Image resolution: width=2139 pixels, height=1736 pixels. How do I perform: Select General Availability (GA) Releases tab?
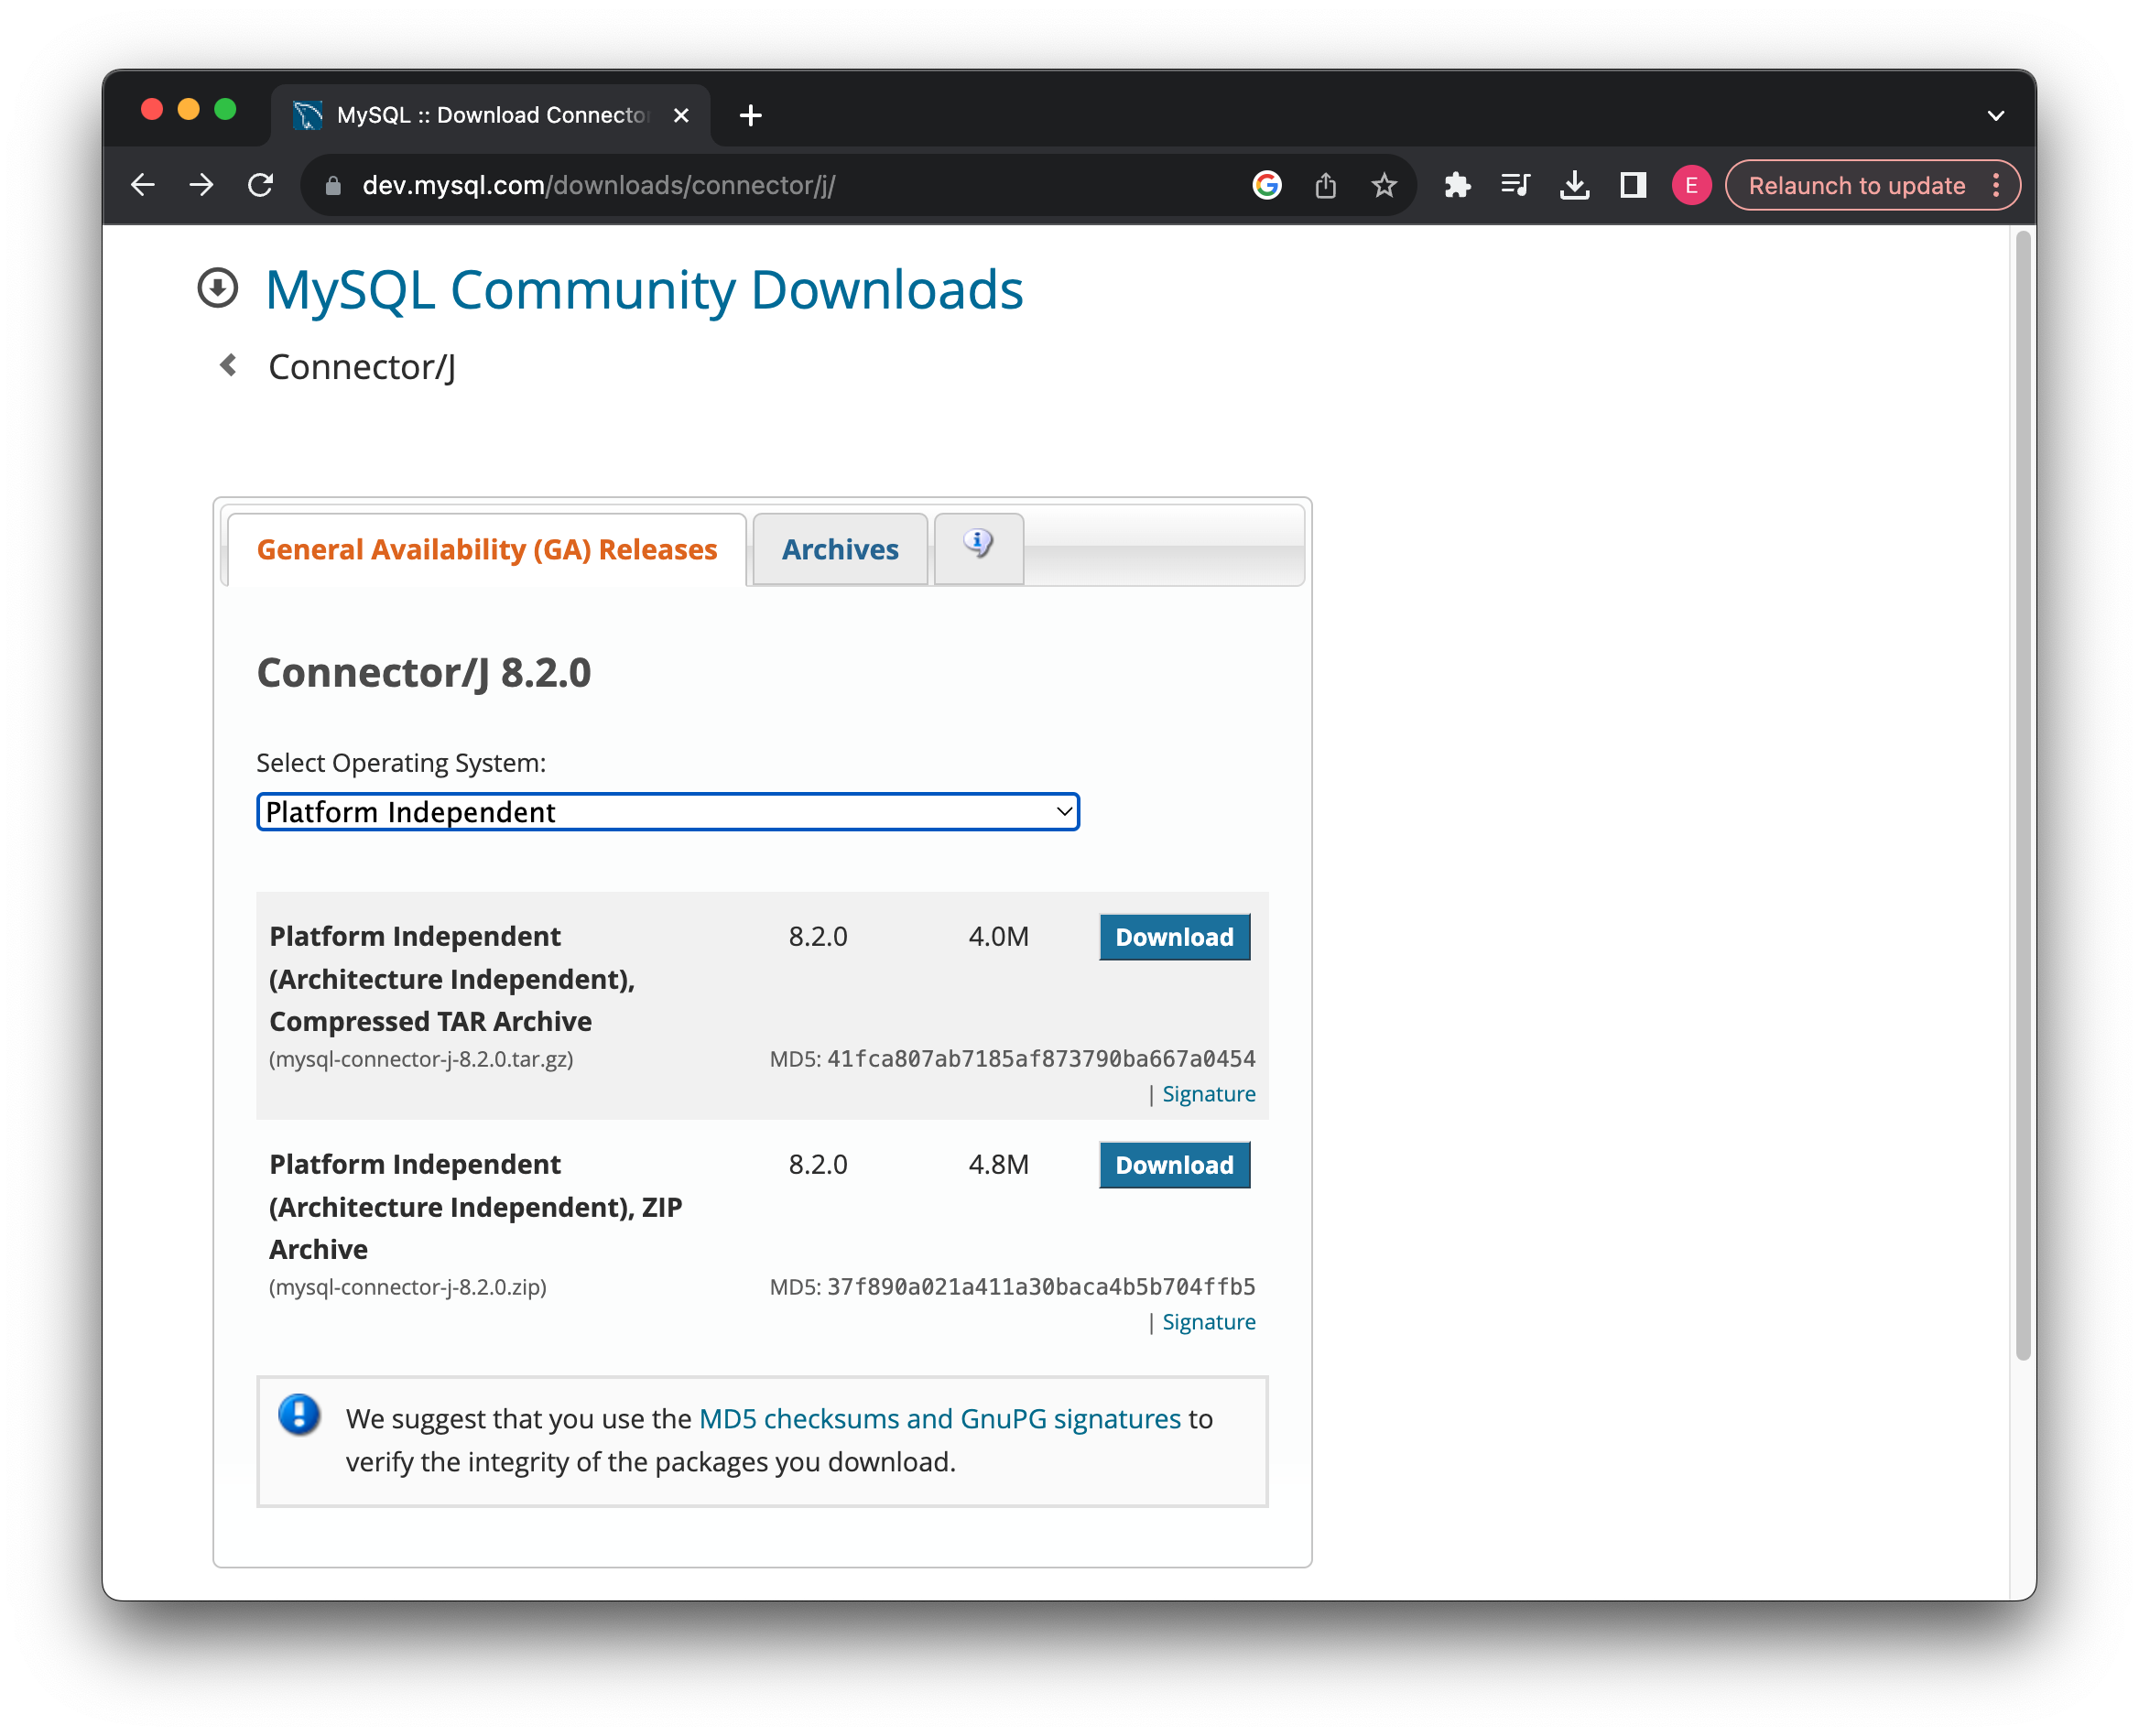click(x=487, y=550)
